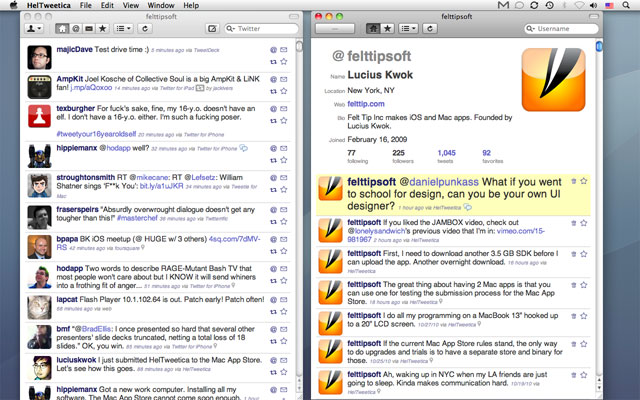This screenshot has width=640, height=400.
Task: Favorite the 3.5 GB SDK tweet
Action: (x=584, y=254)
